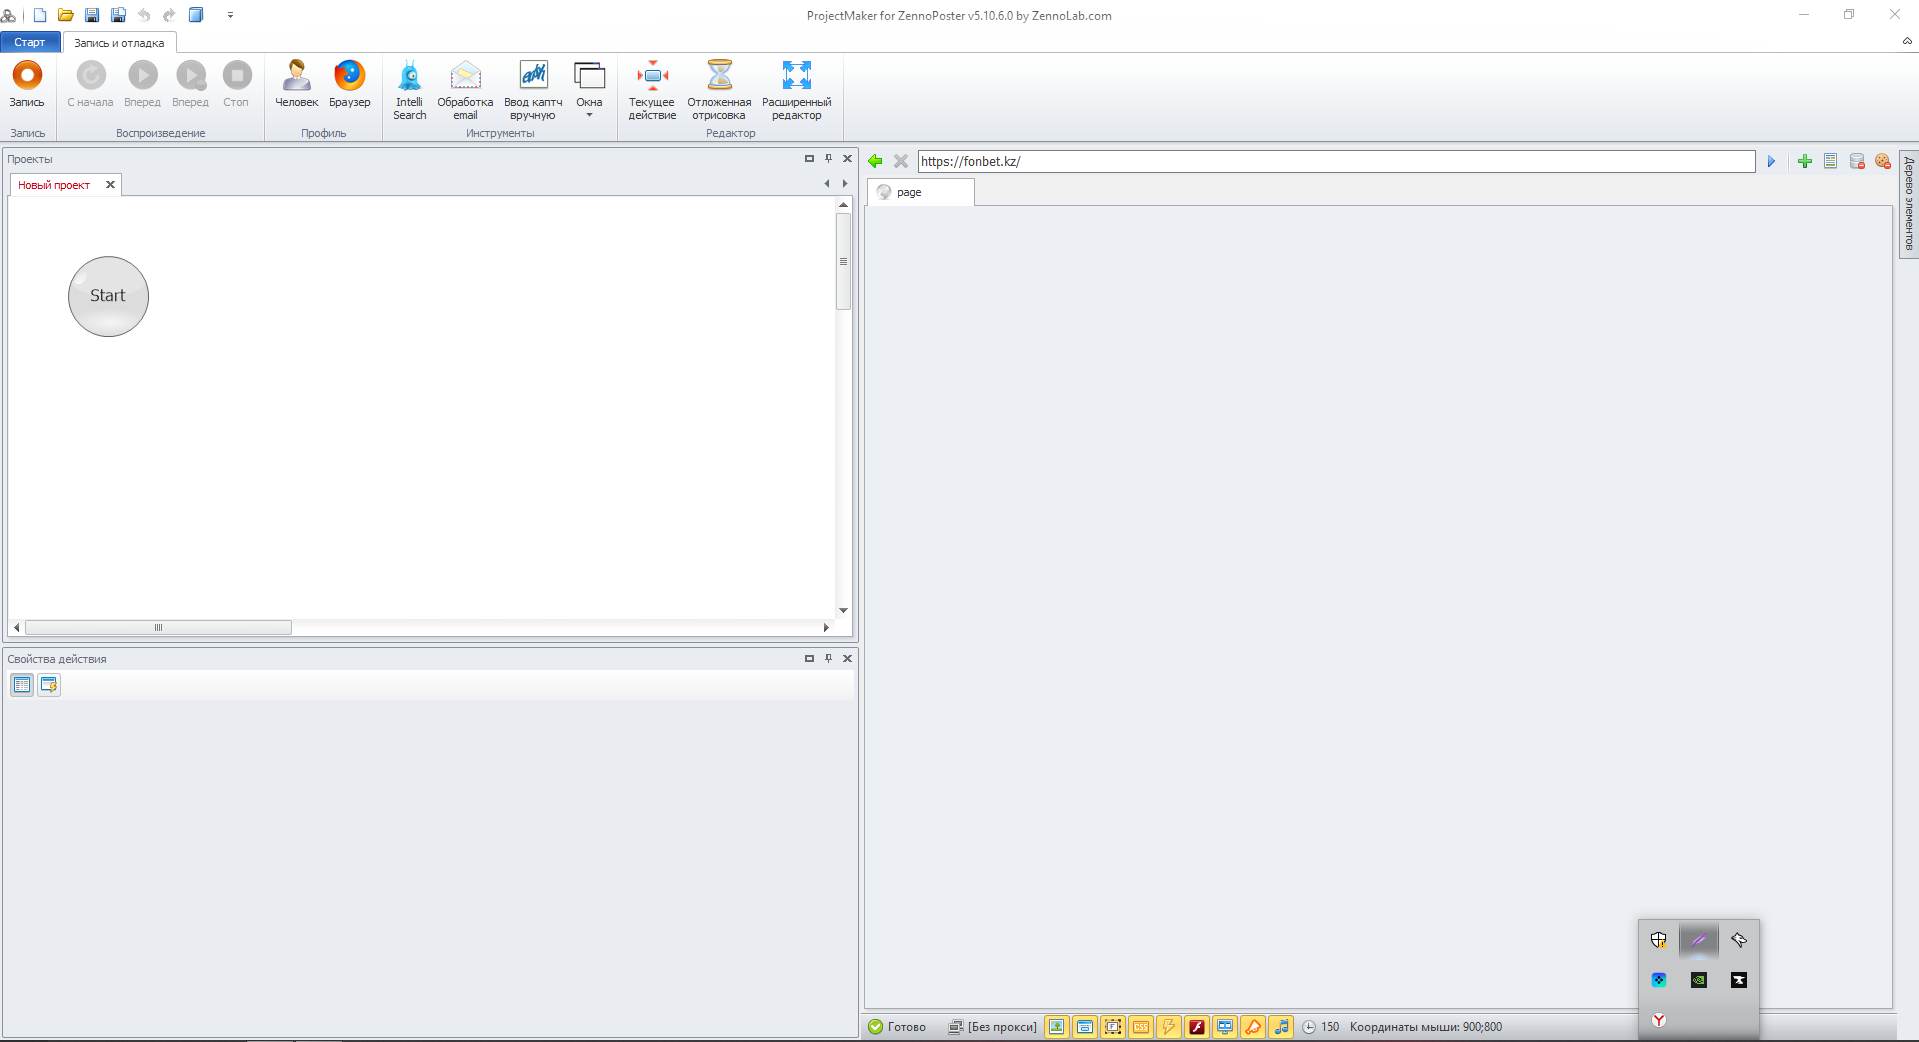Select the Запись и отладка ribbon tab
The width and height of the screenshot is (1919, 1042).
tap(119, 43)
